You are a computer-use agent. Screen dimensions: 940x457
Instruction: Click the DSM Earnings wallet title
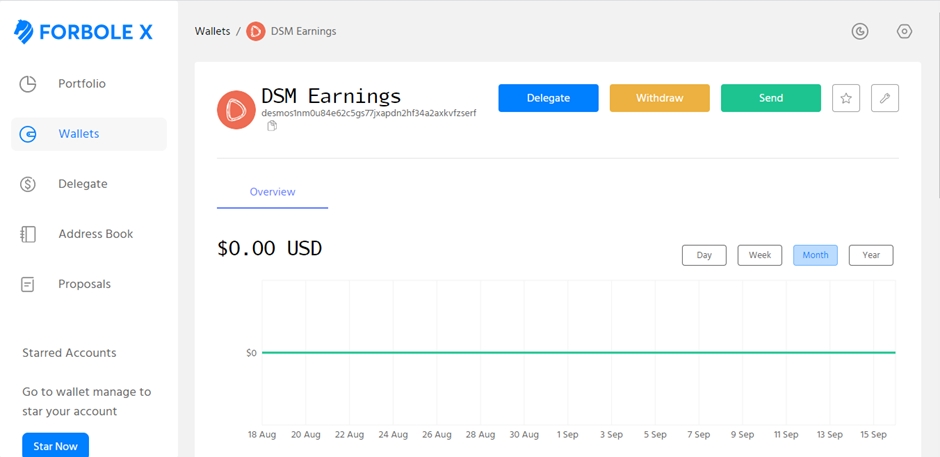331,96
